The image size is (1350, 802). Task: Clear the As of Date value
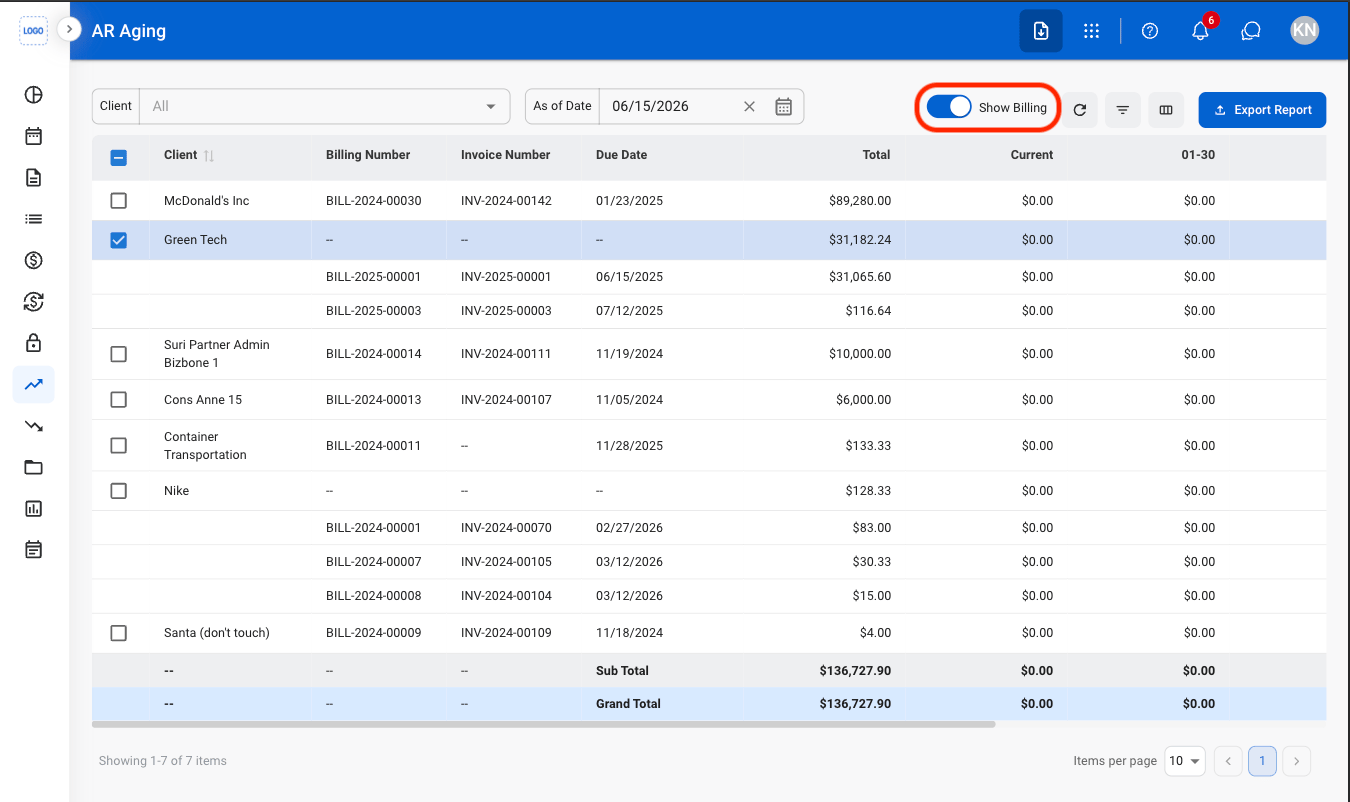(749, 106)
